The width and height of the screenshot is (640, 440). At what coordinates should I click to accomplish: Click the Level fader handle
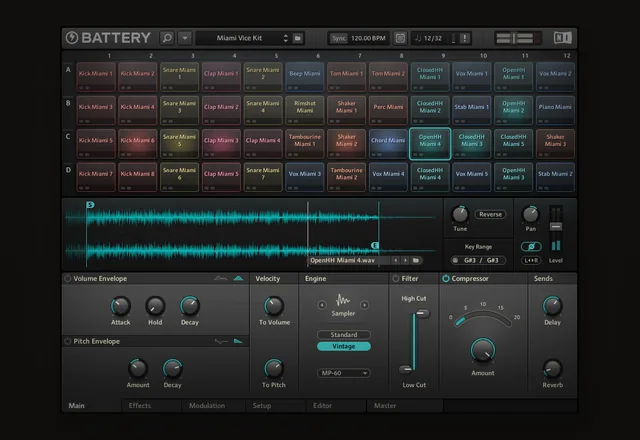tap(556, 227)
